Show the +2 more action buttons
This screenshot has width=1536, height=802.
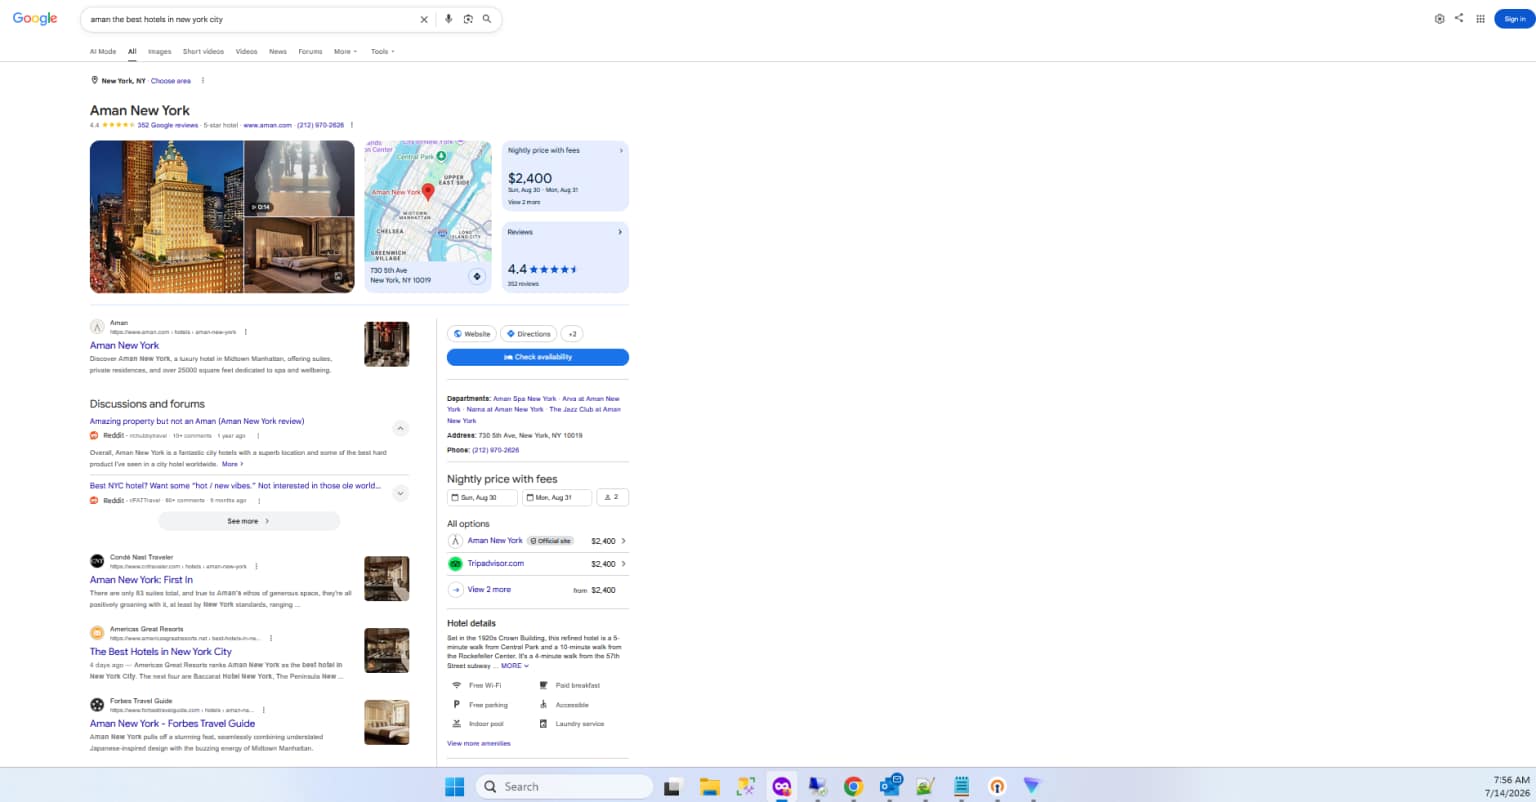click(572, 334)
